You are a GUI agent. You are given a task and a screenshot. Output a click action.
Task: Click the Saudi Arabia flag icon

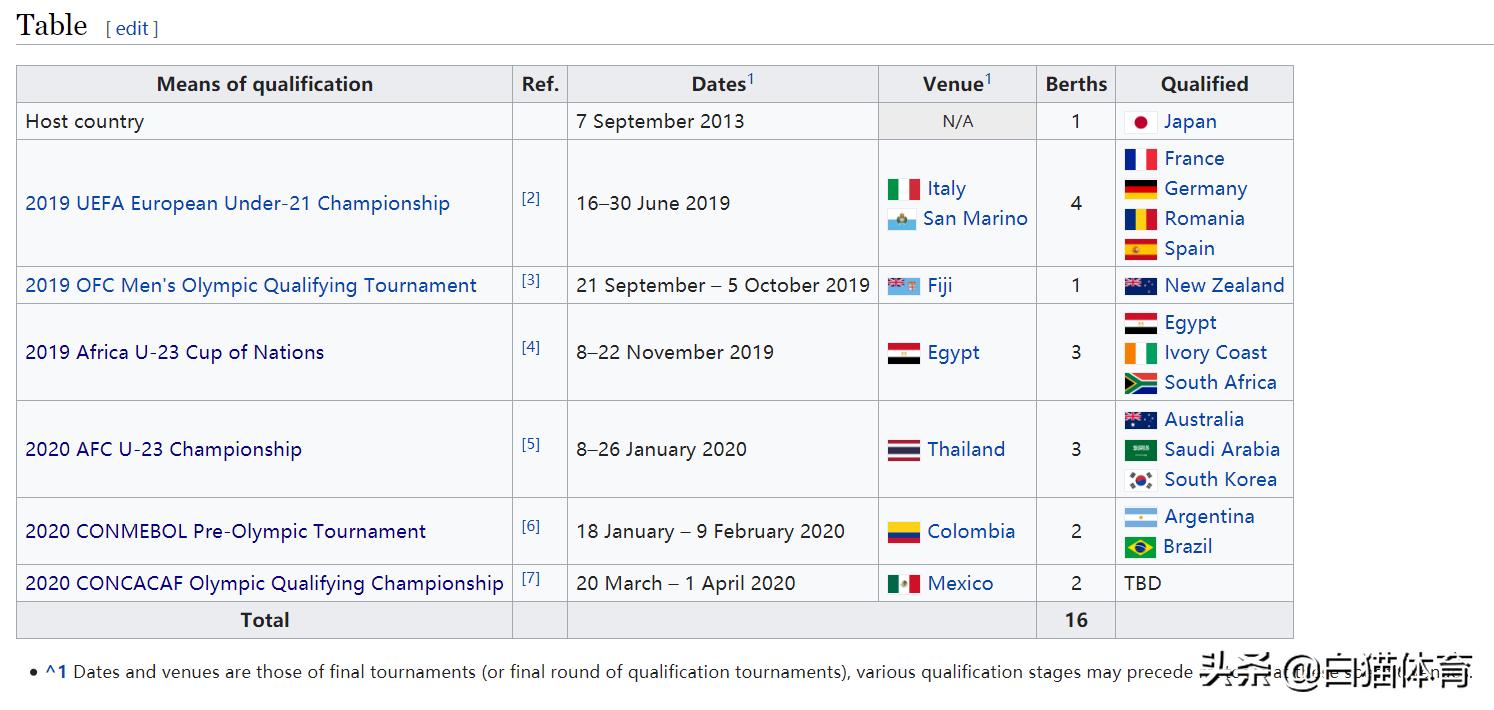(x=1140, y=450)
